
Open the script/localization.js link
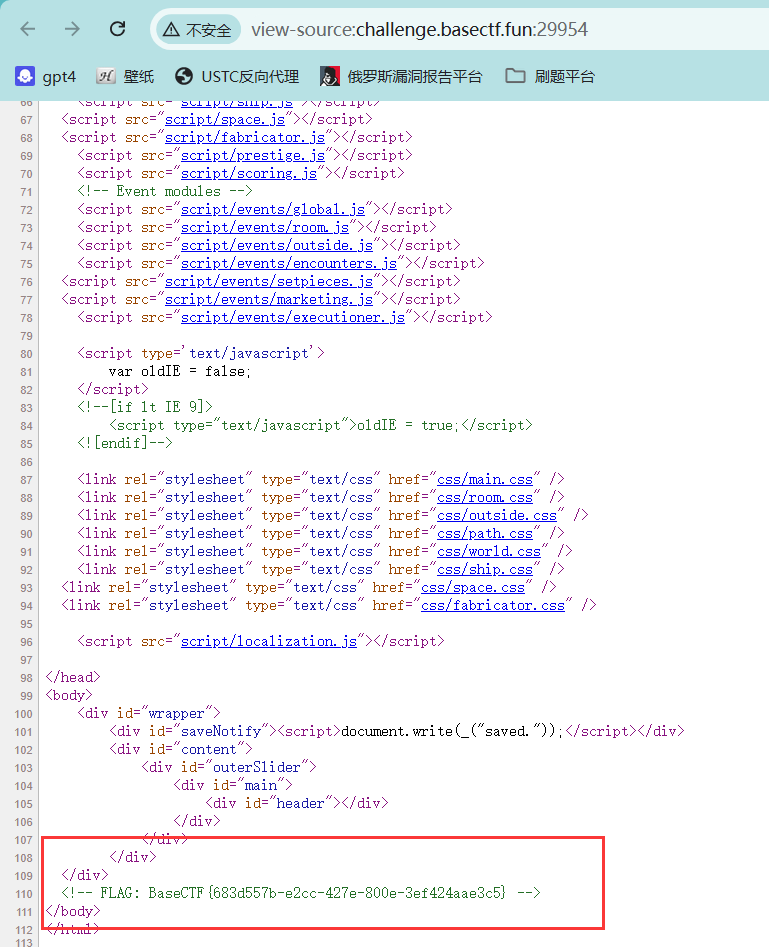click(x=272, y=641)
